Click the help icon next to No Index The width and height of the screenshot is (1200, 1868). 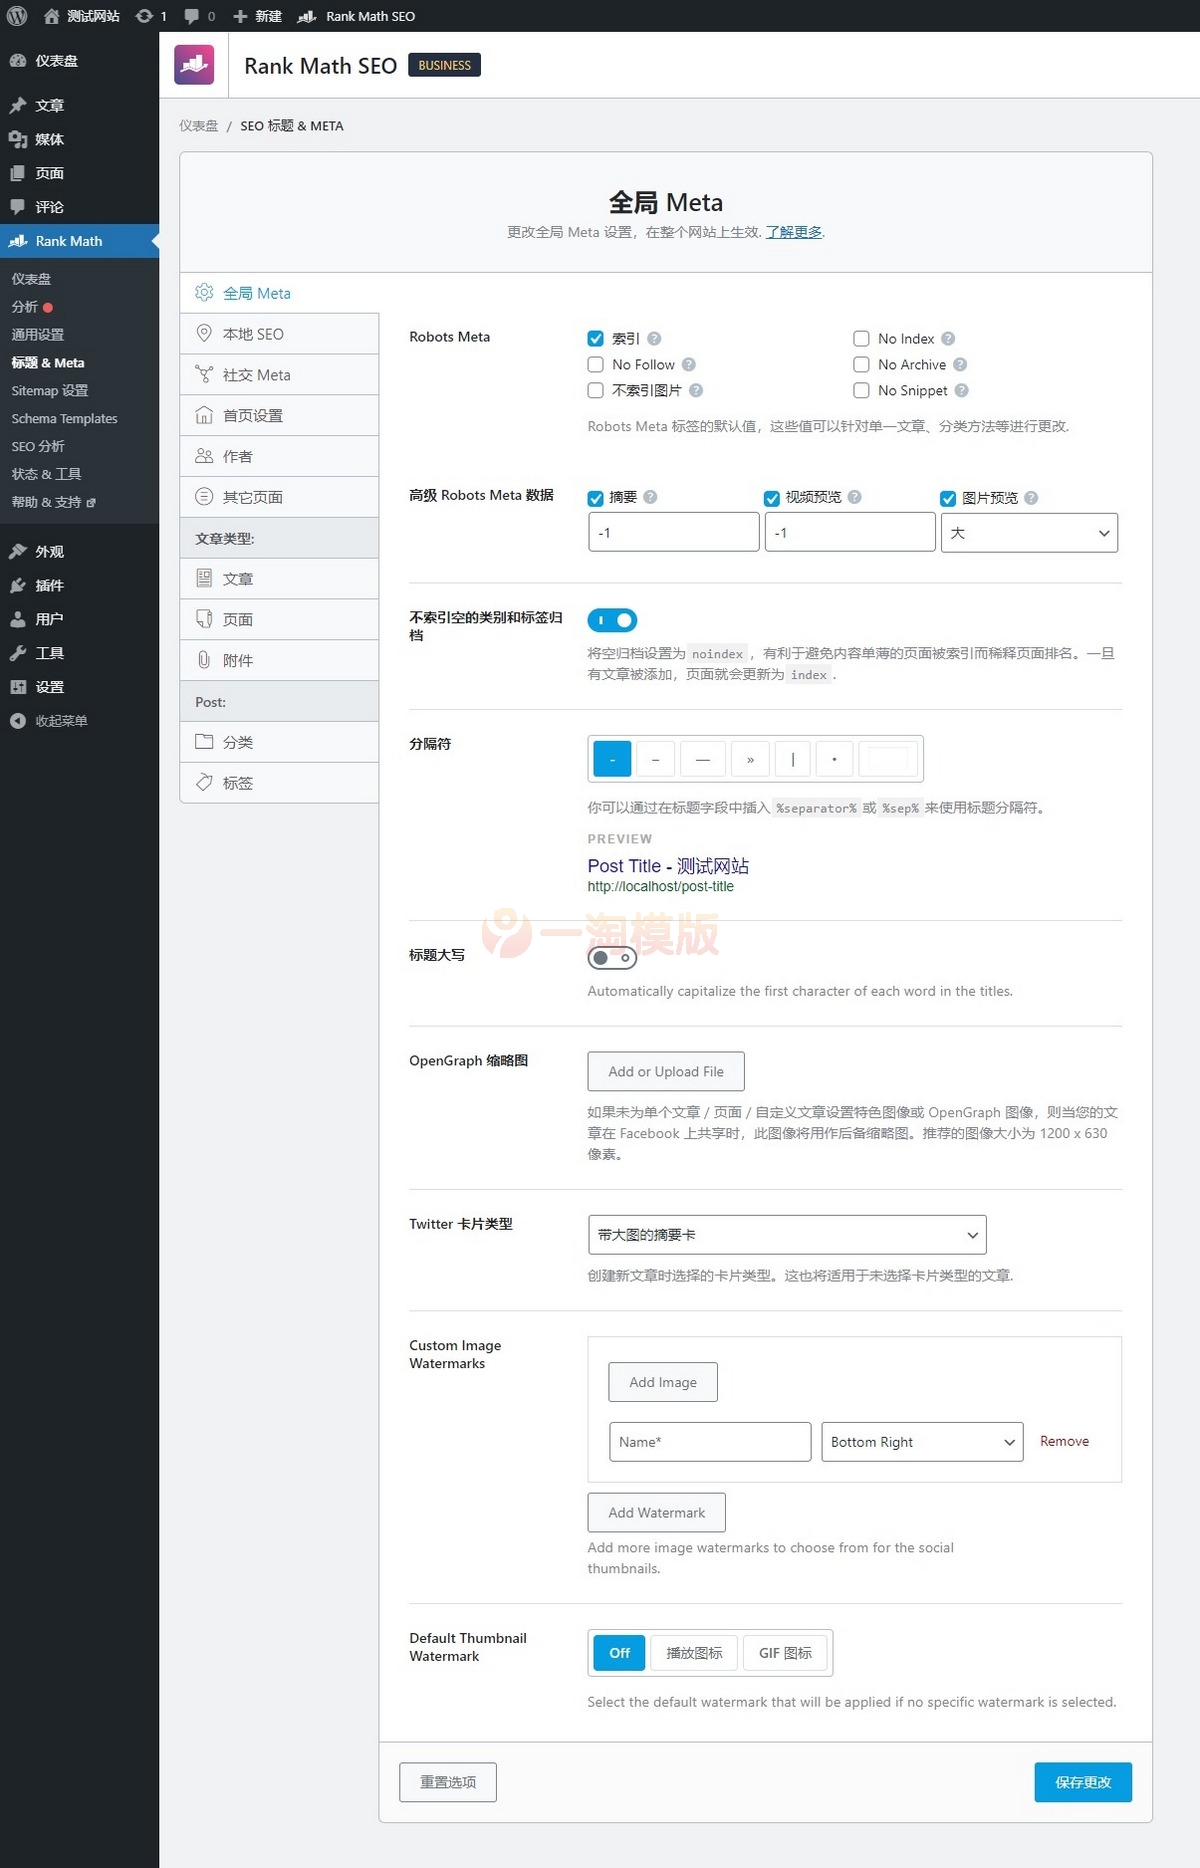pyautogui.click(x=948, y=339)
